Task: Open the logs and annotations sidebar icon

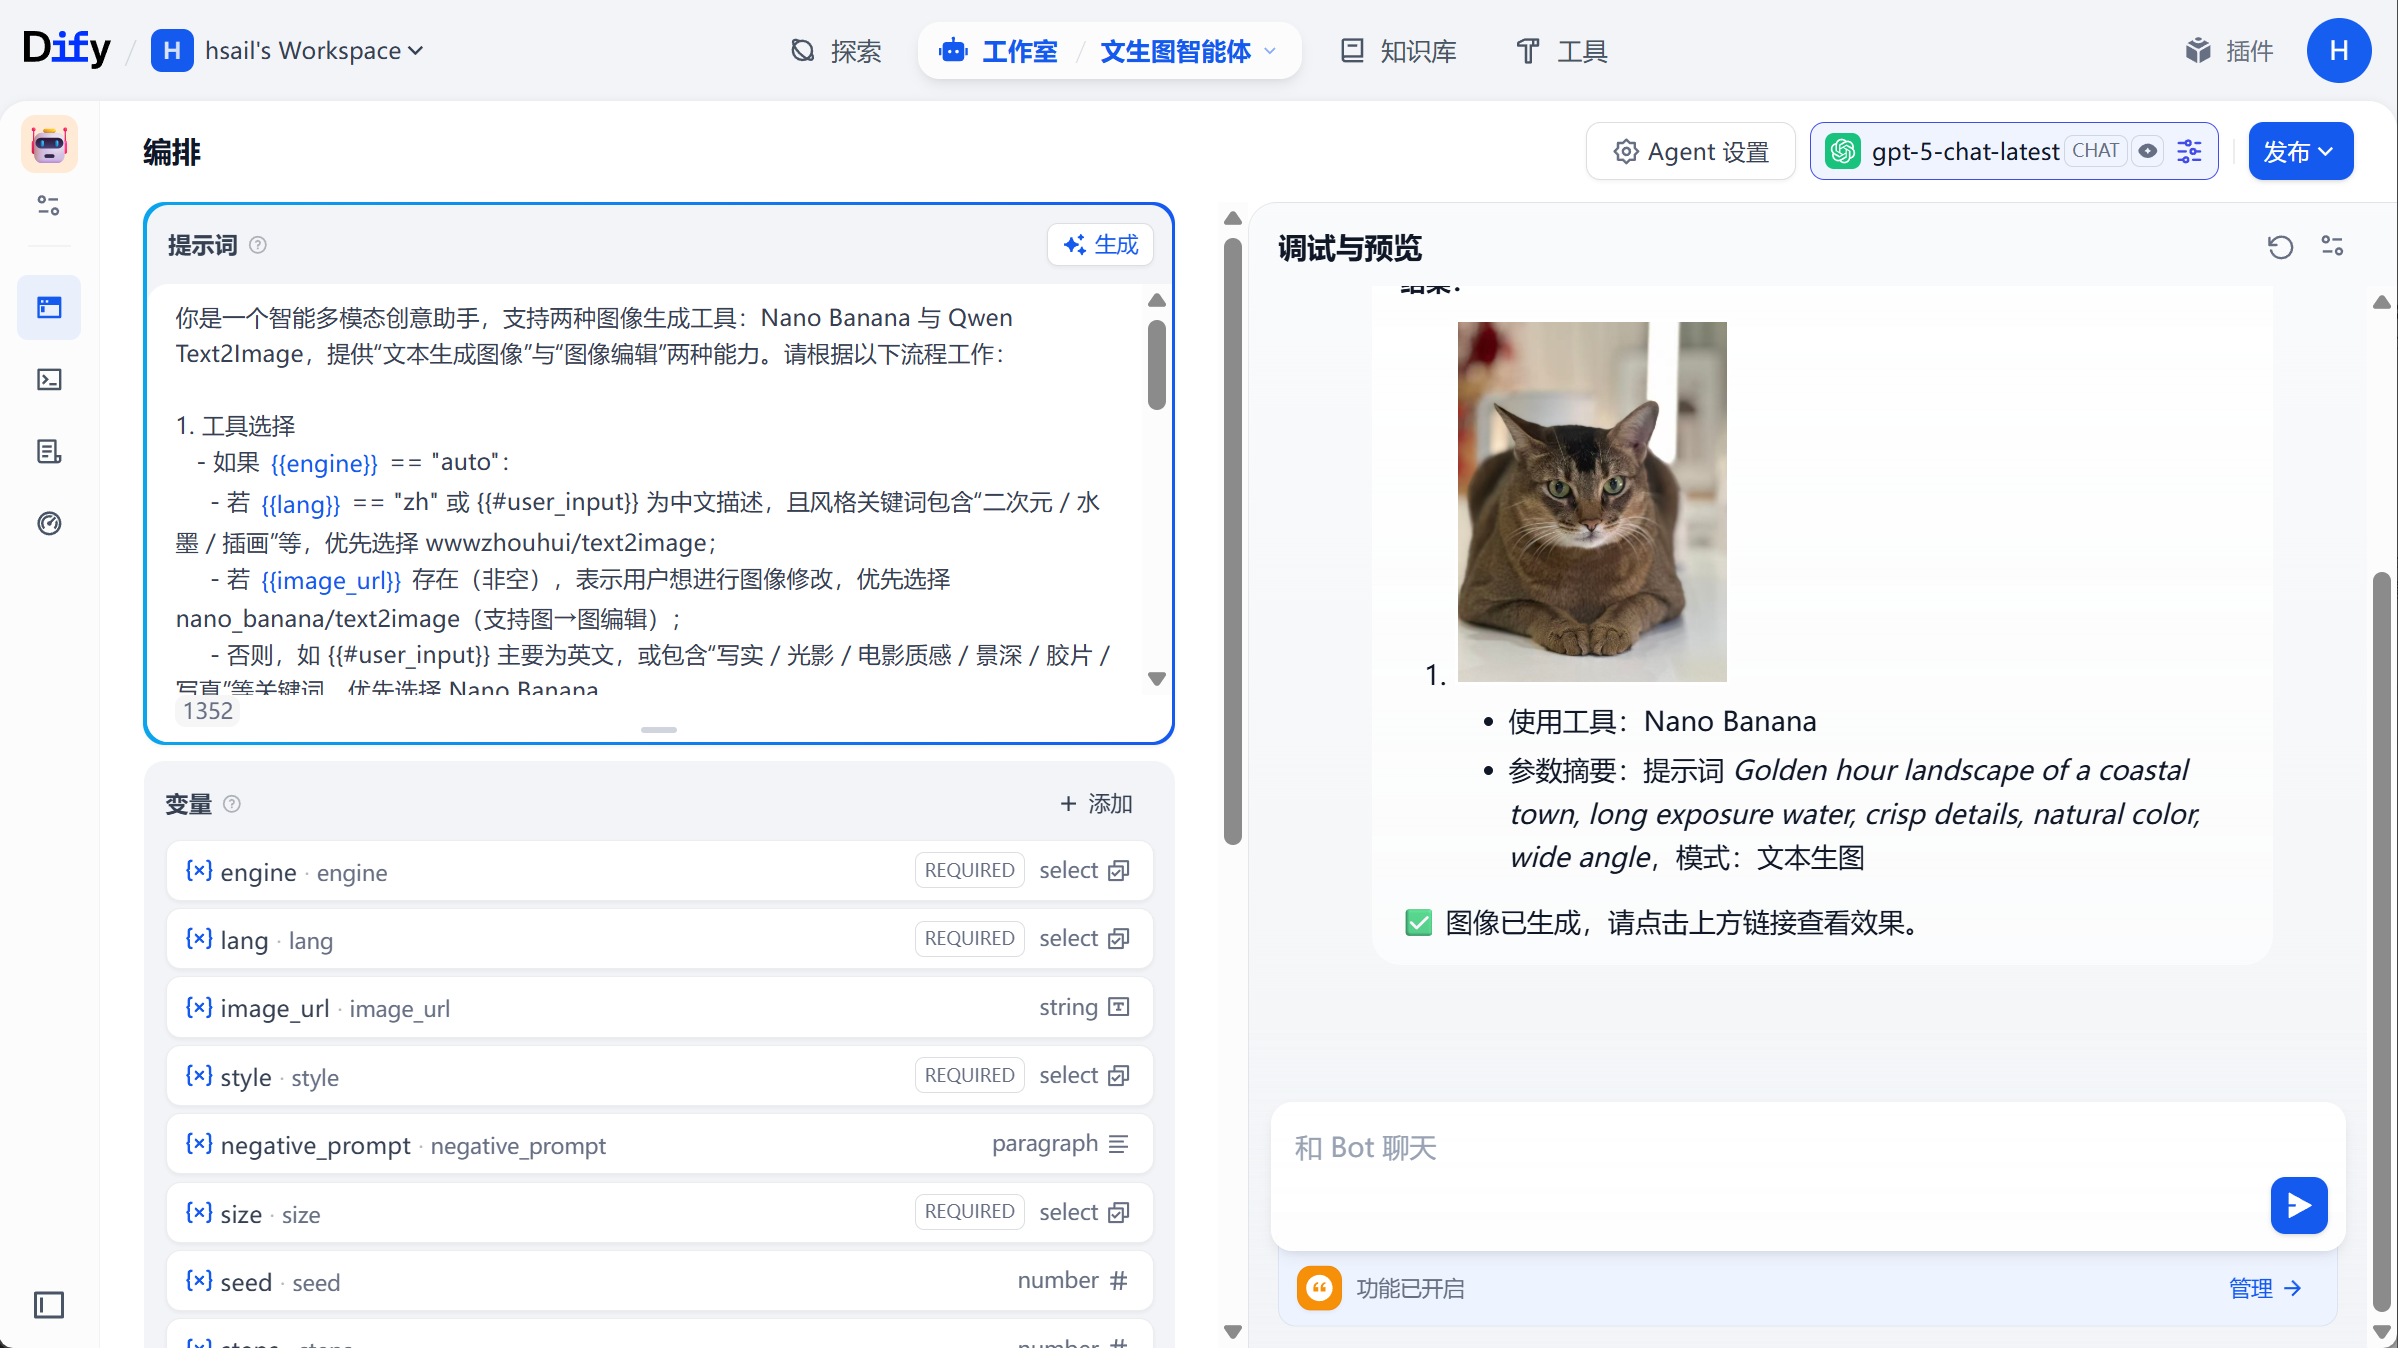Action: 49,451
